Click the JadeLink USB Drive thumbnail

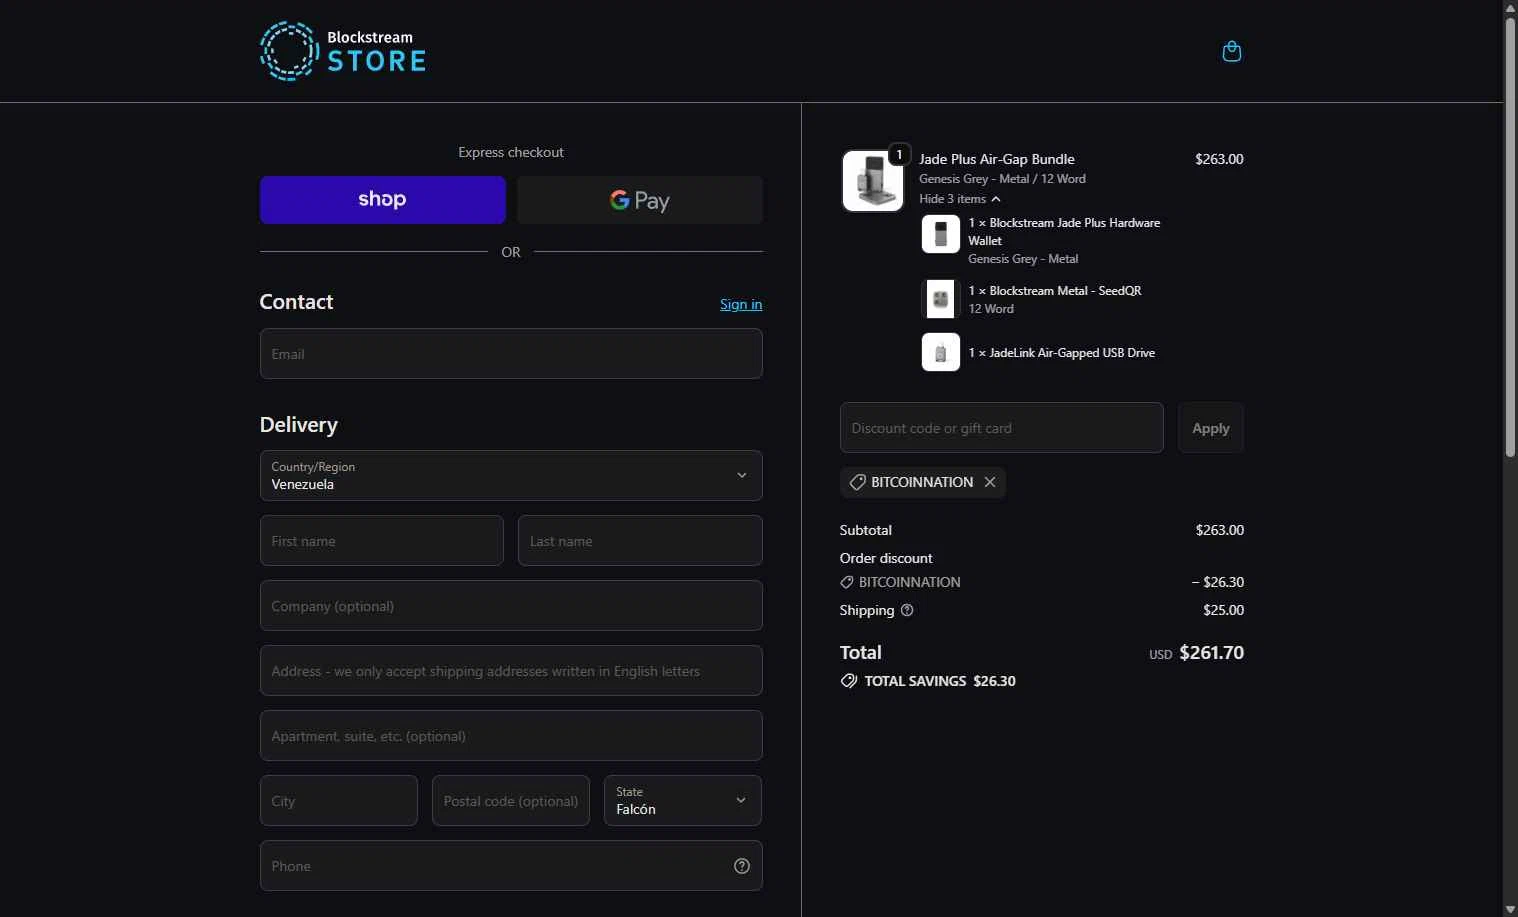[941, 352]
